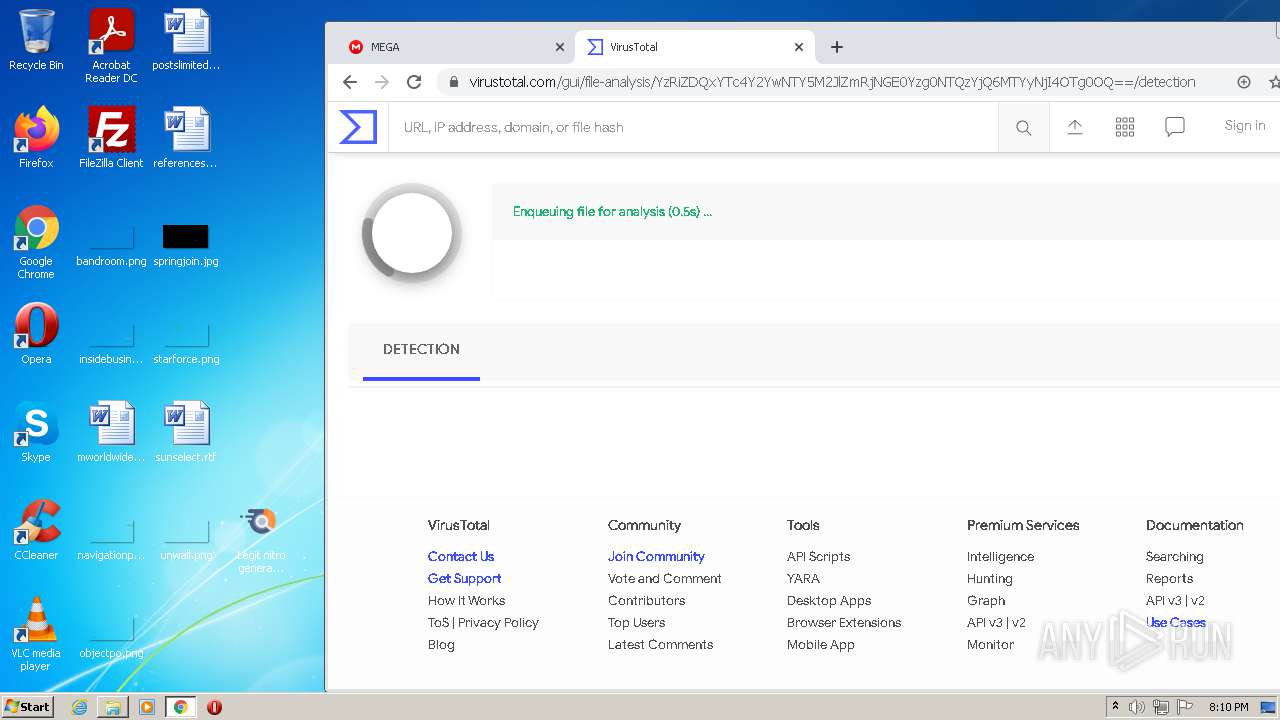Open the Recycle Bin desktop icon
This screenshot has width=1280, height=720.
click(x=36, y=40)
